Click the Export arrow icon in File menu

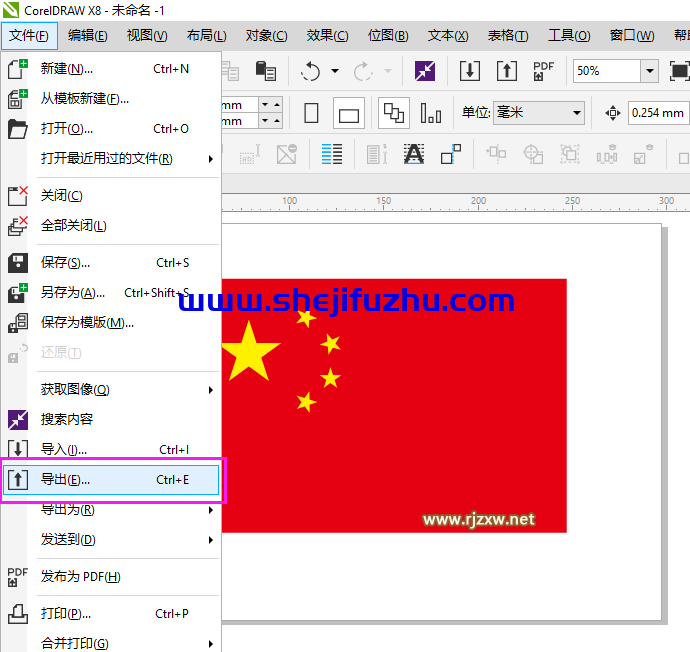(x=18, y=479)
